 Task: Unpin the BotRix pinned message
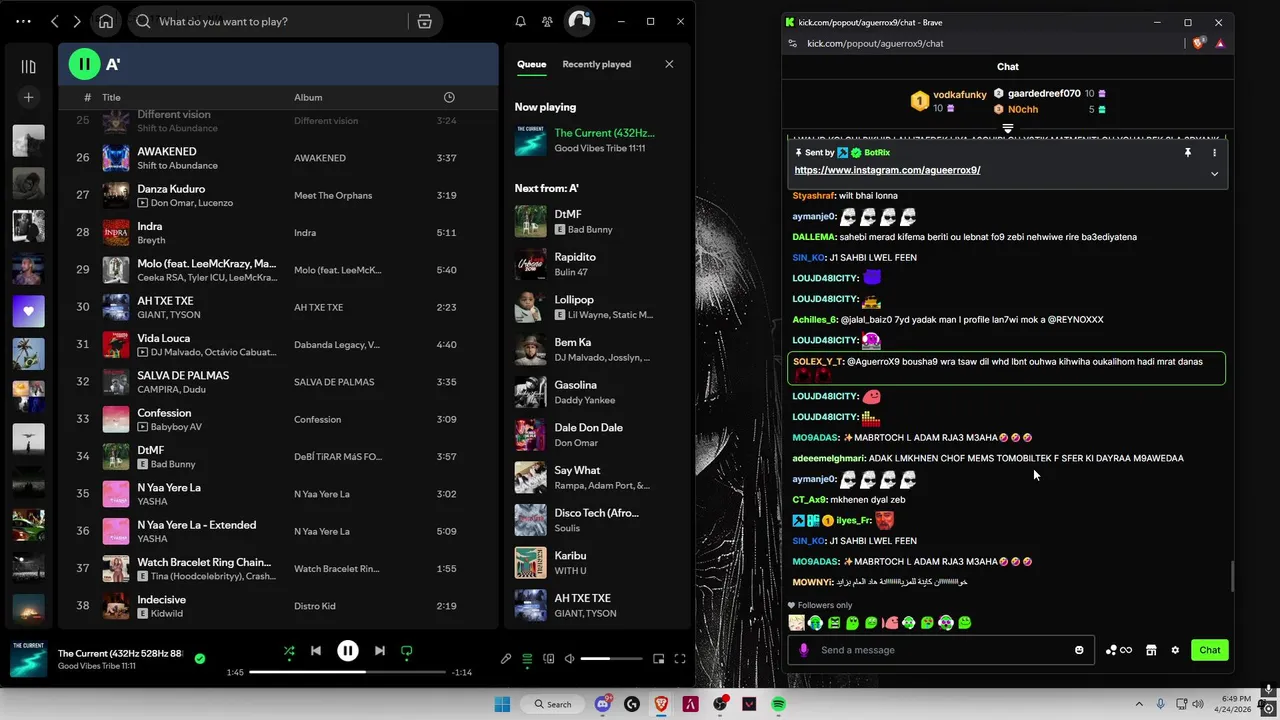1188,153
